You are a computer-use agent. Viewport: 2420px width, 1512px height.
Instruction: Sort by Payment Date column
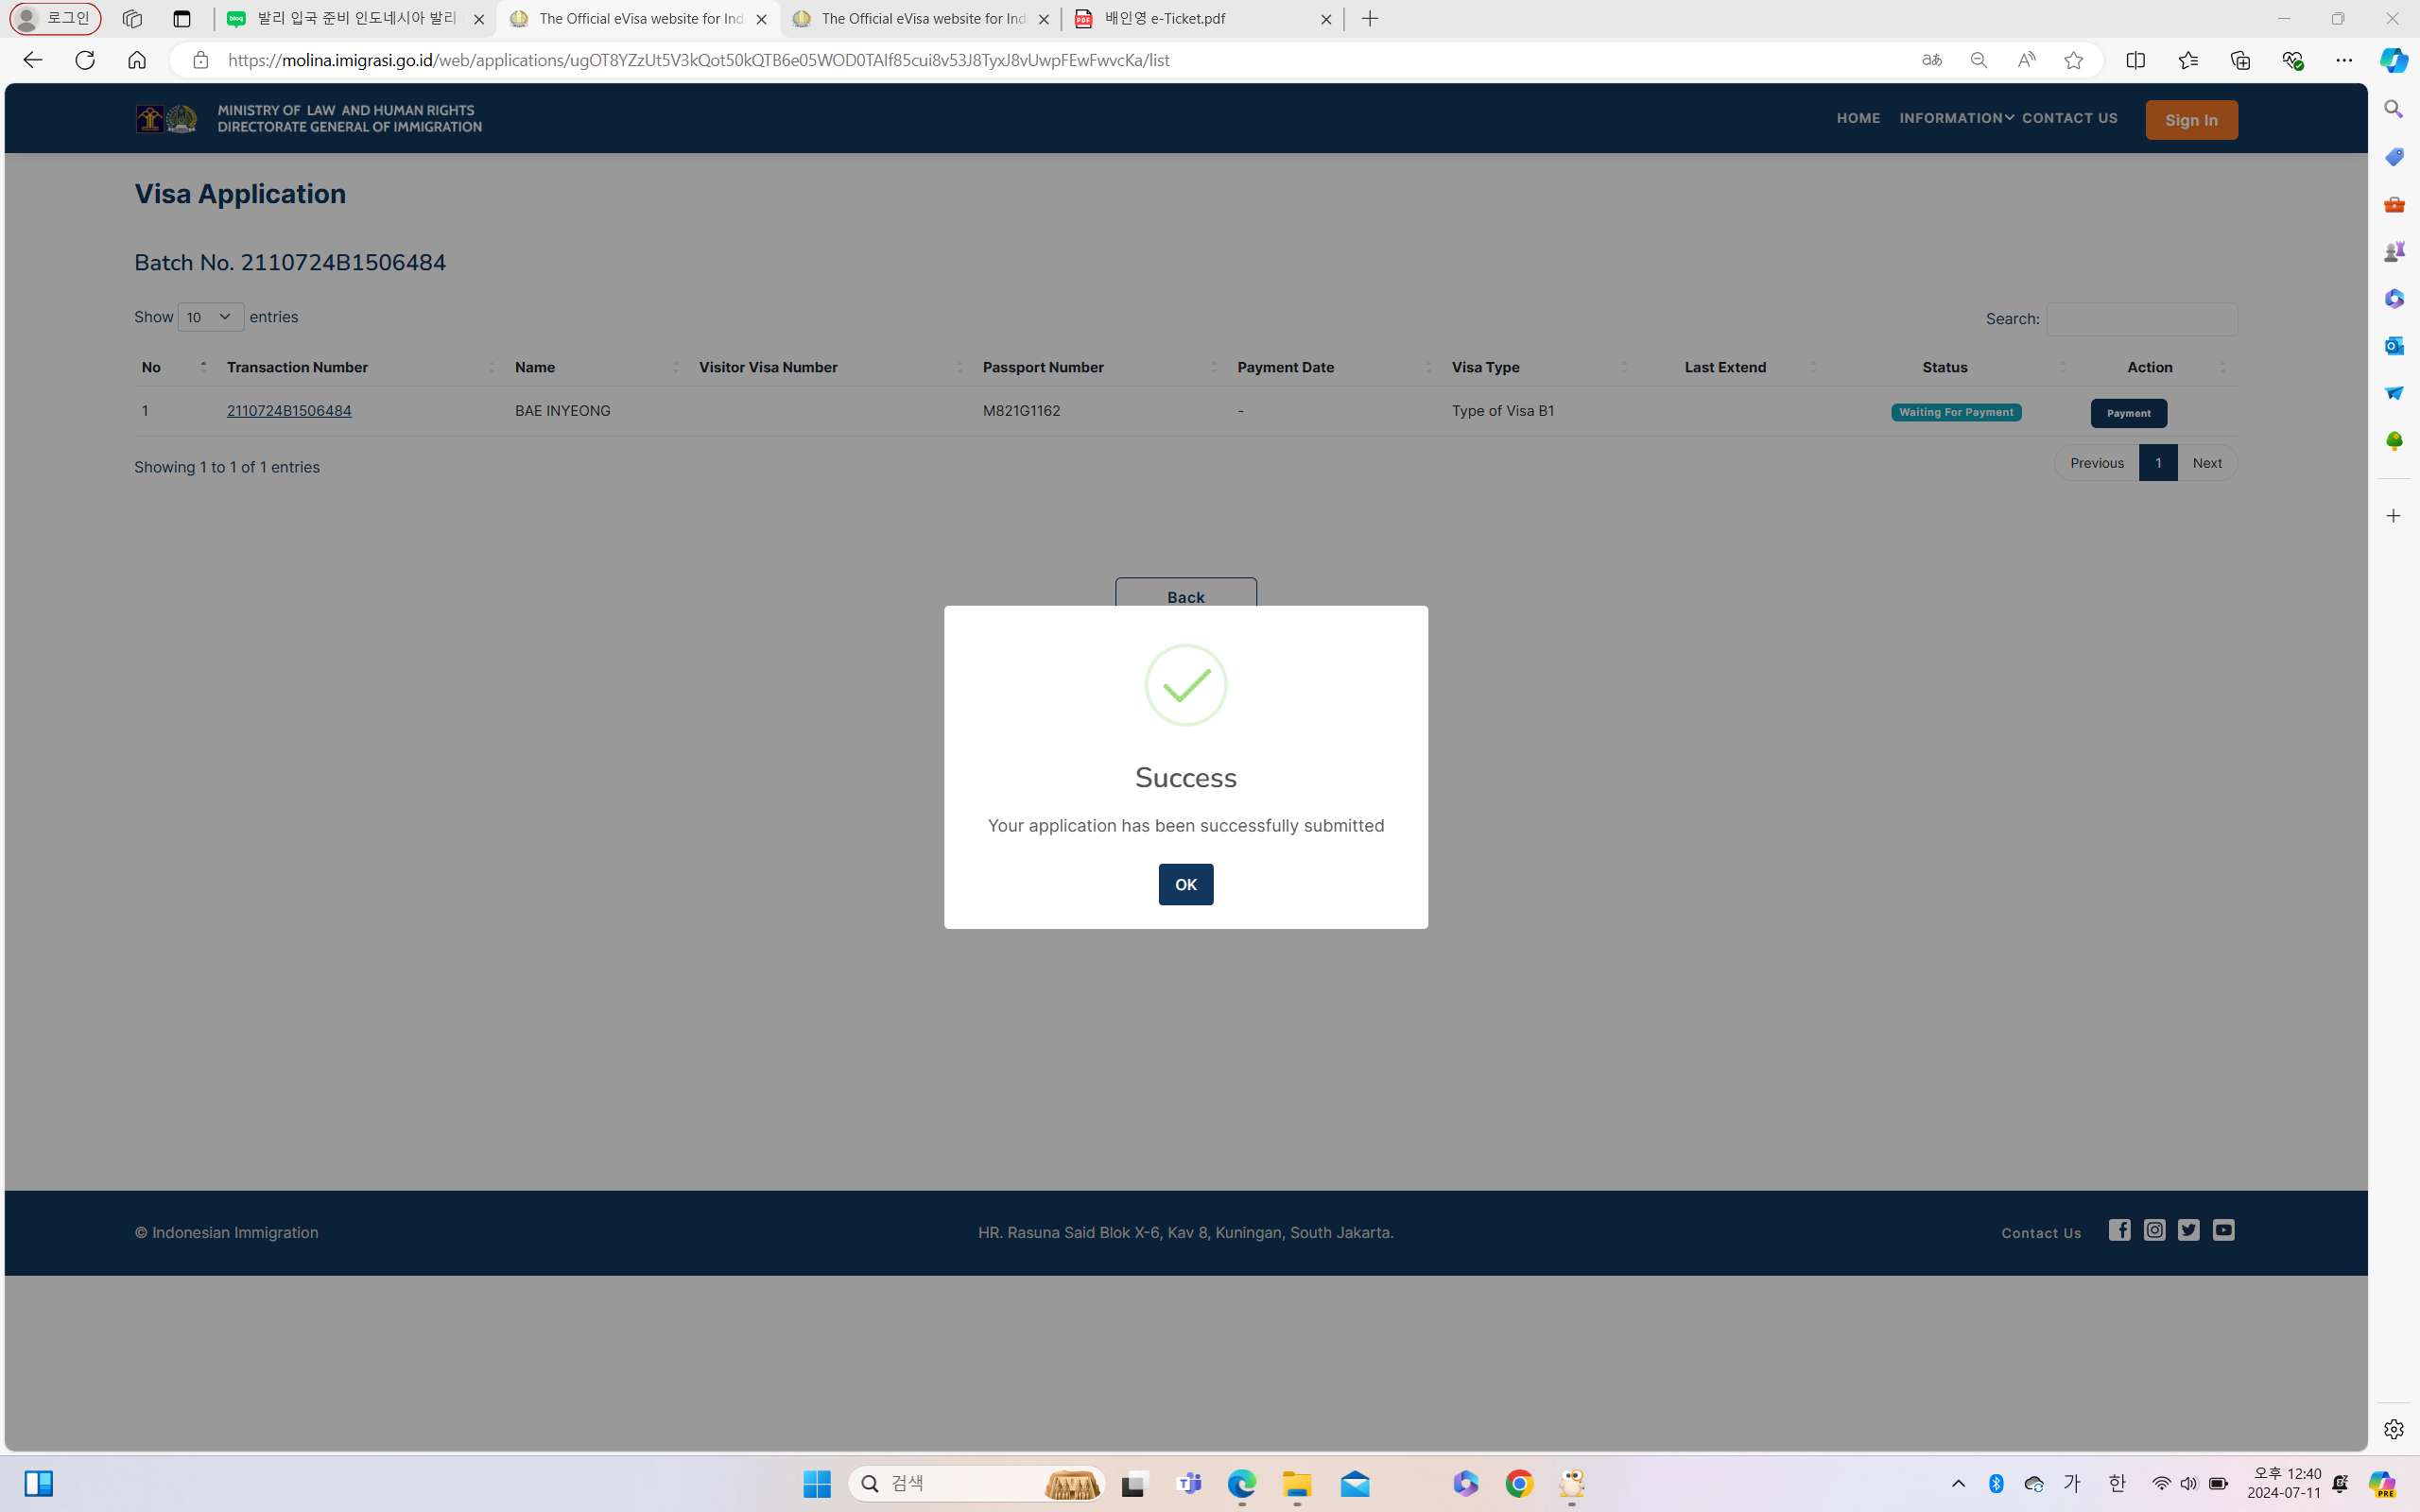pos(1333,367)
